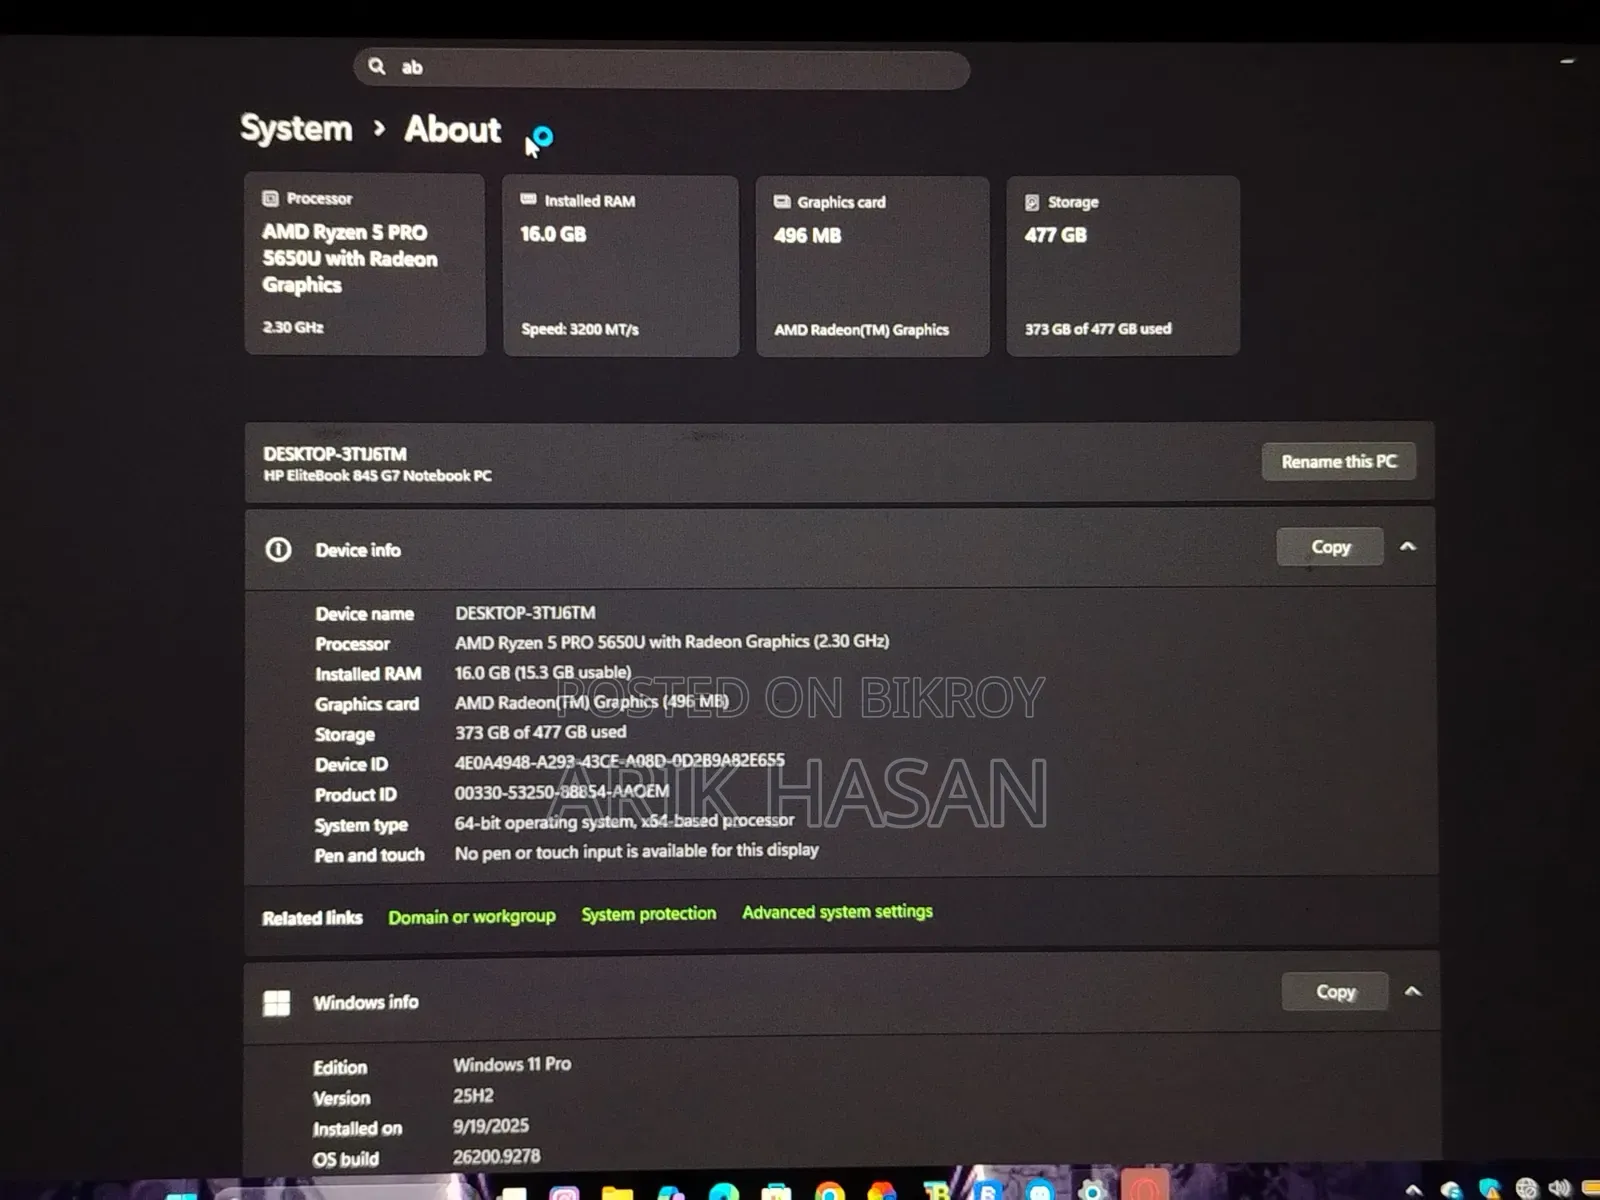Open the System protection link

[x=649, y=914]
